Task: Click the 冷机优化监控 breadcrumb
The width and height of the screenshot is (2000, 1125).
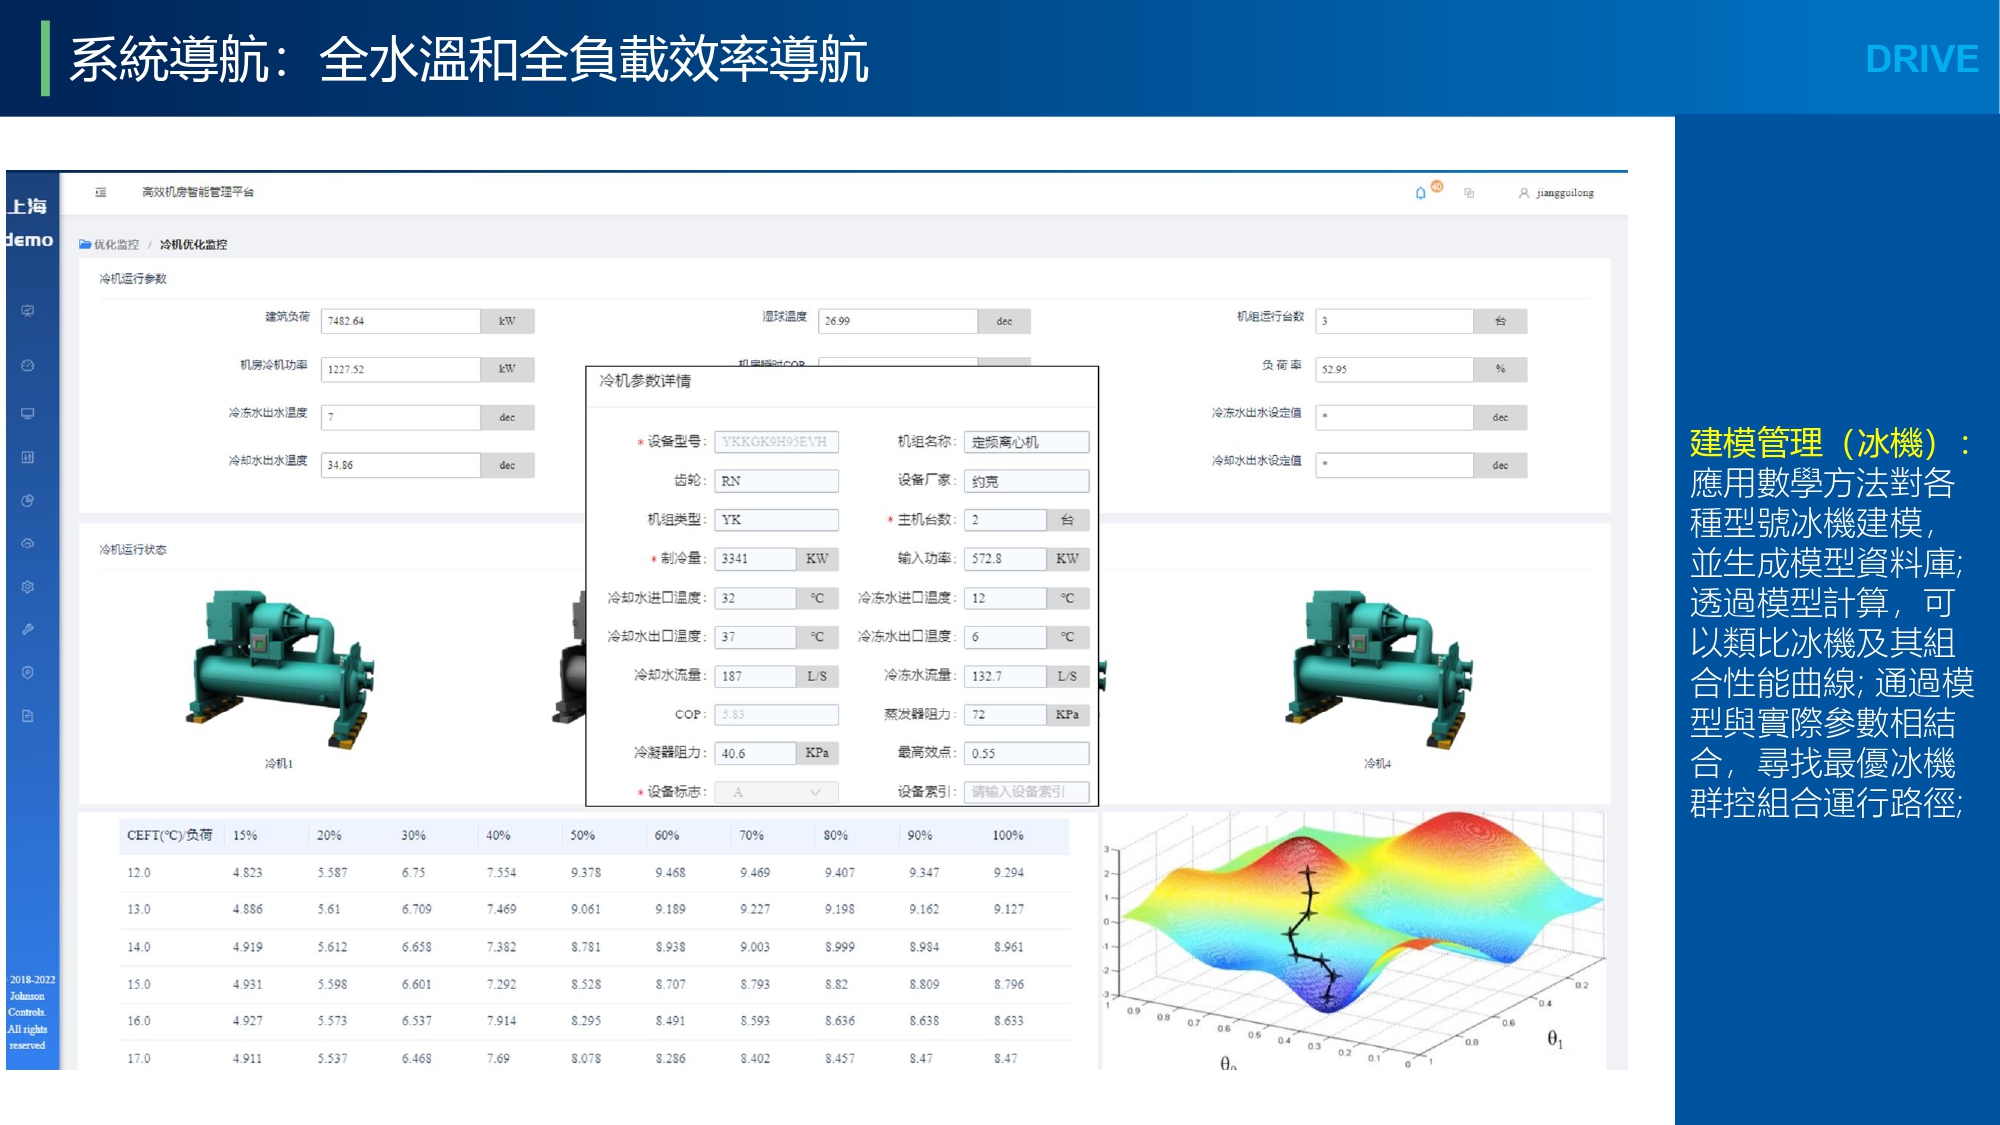Action: coord(193,244)
